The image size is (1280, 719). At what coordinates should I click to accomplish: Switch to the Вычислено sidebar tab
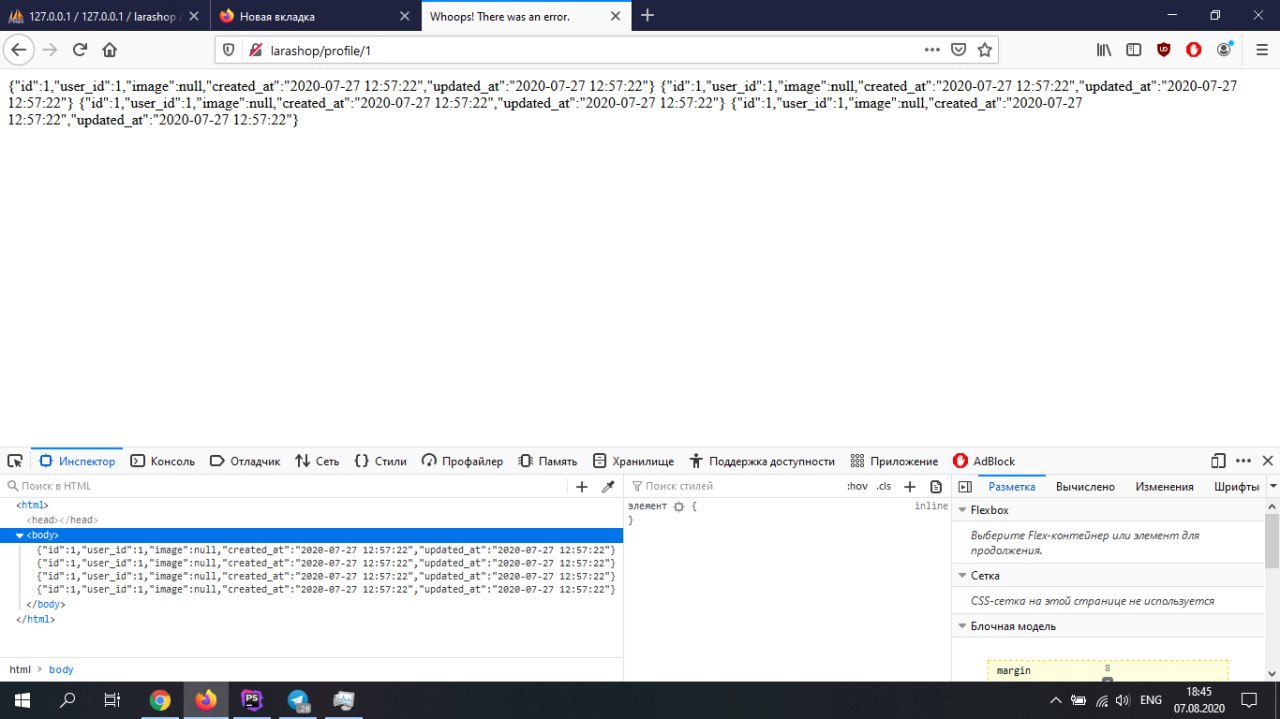(1085, 487)
